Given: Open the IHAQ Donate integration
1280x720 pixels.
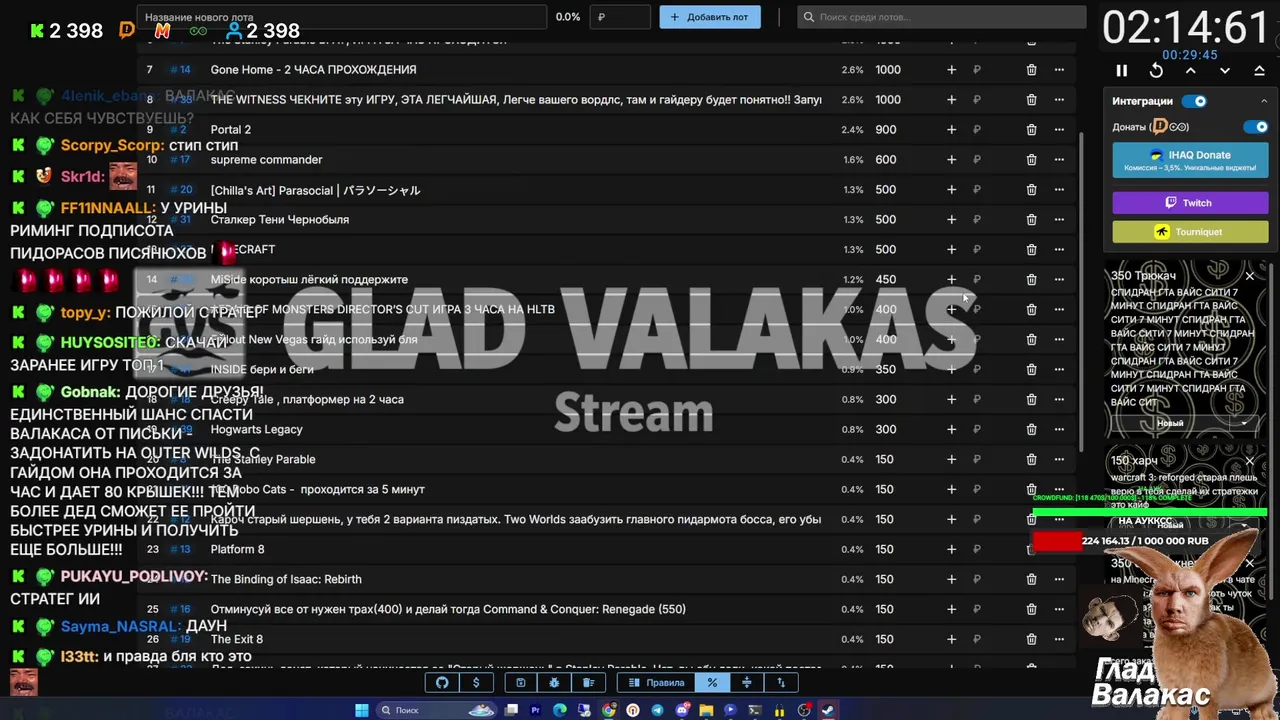Looking at the screenshot, I should click(1190, 160).
